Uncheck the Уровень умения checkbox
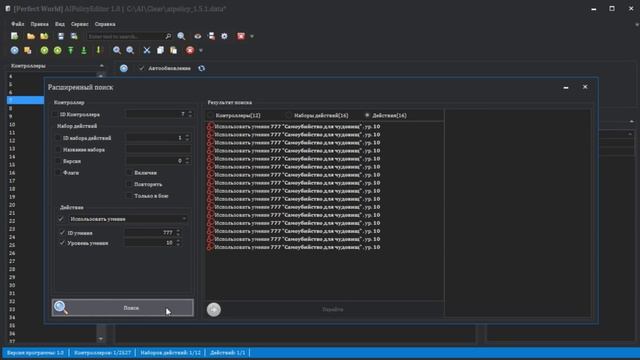 coord(62,243)
